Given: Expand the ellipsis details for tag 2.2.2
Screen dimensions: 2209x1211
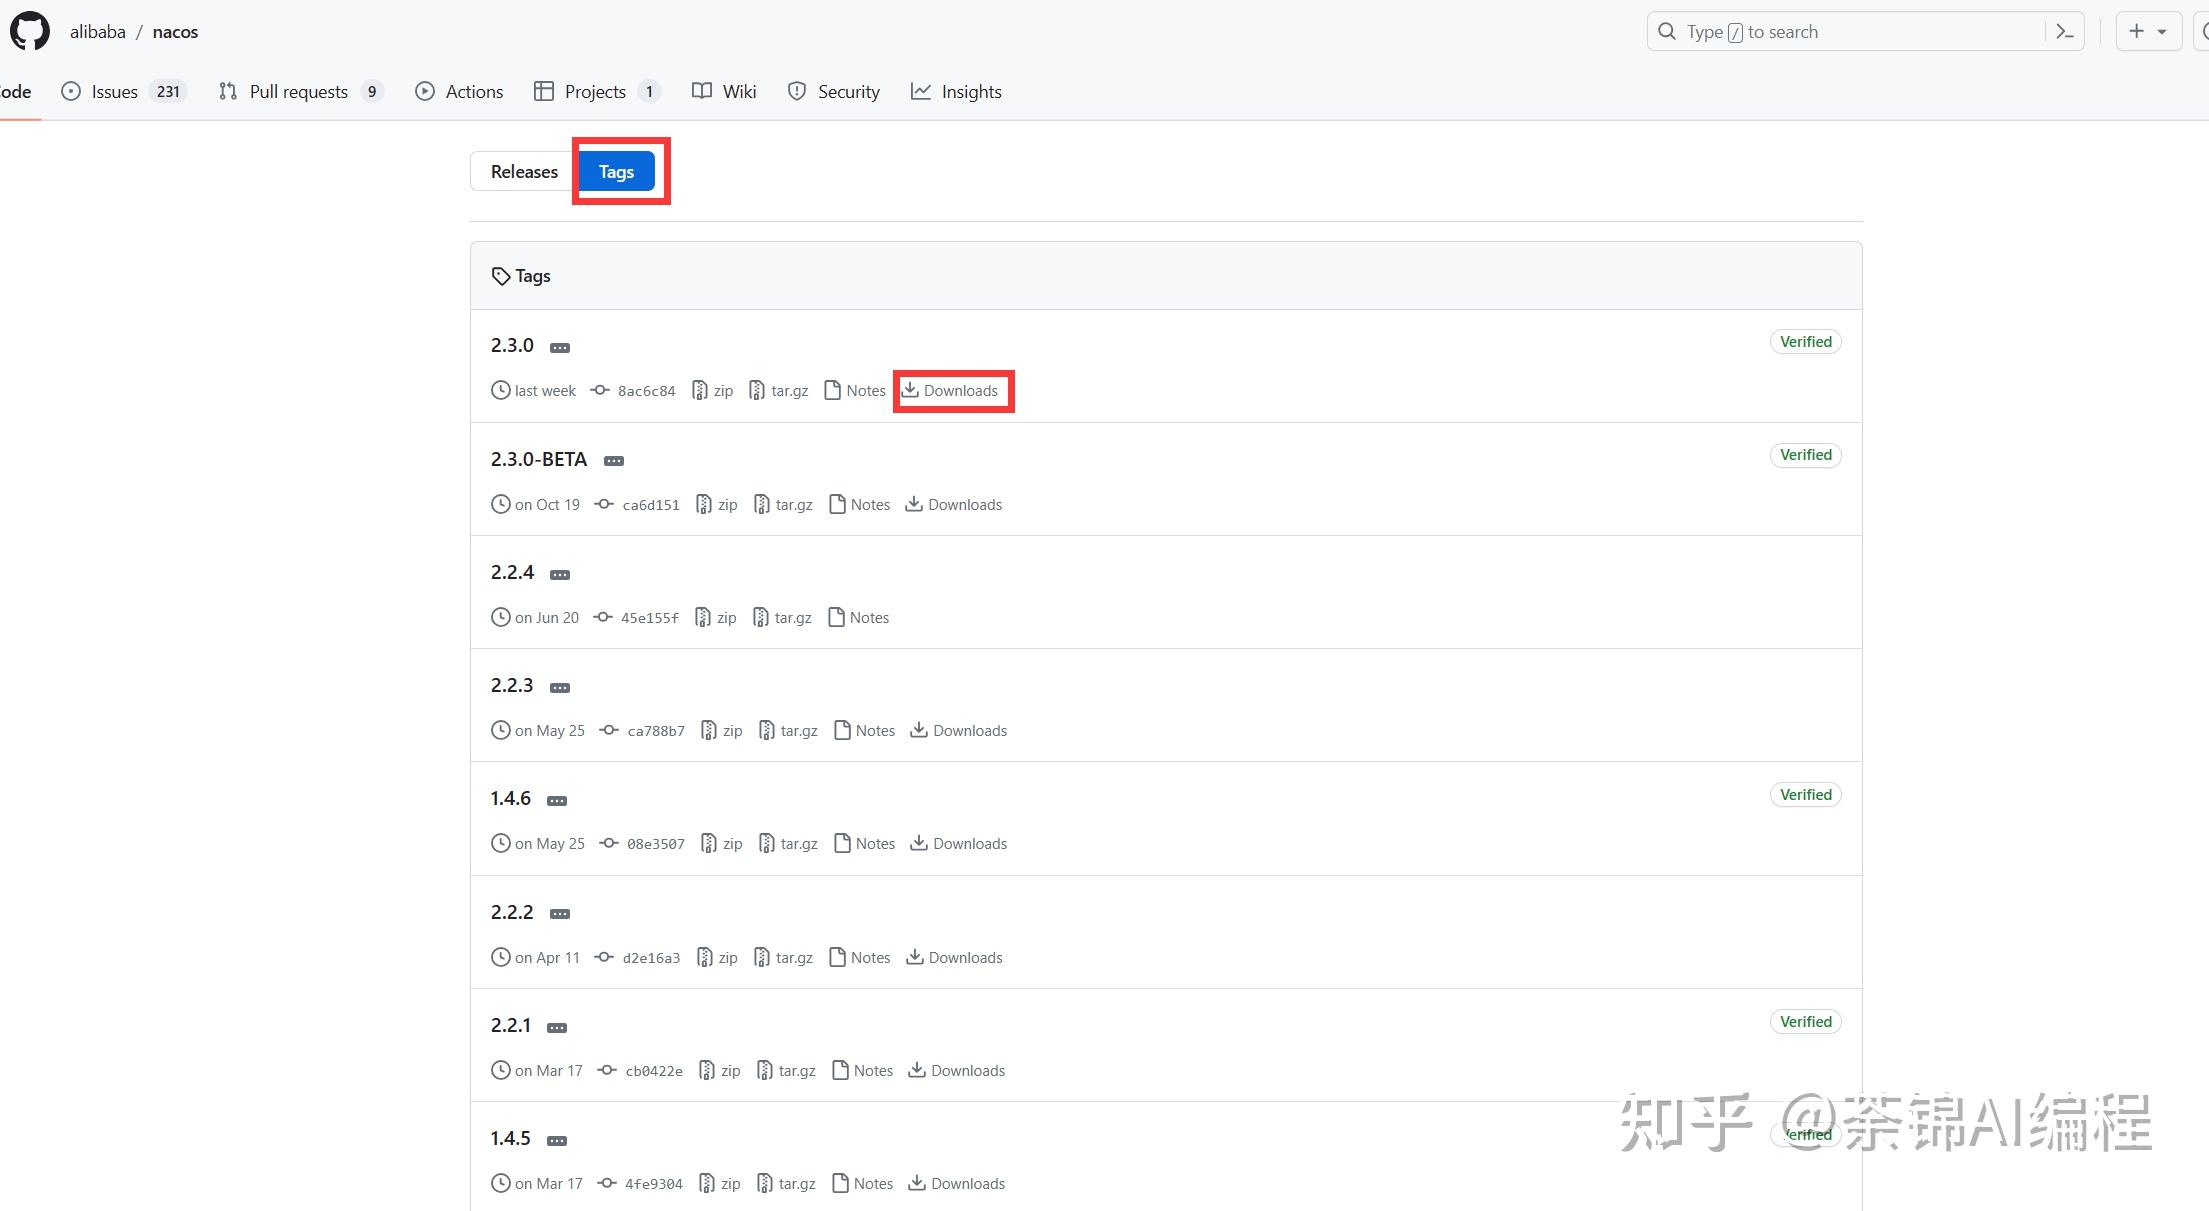Looking at the screenshot, I should click(x=560, y=914).
